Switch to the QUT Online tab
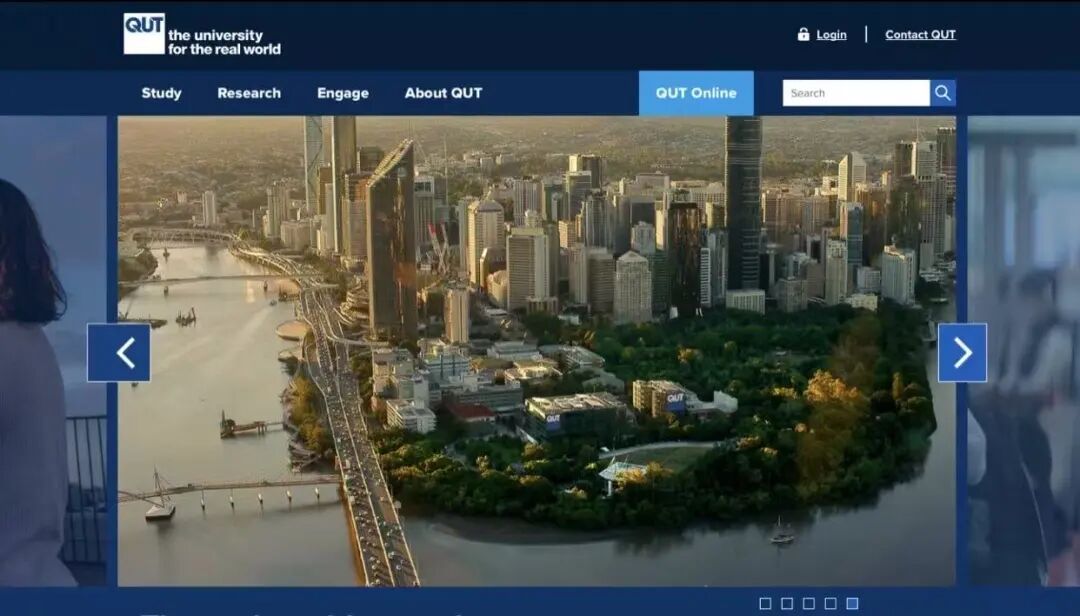The height and width of the screenshot is (616, 1080). tap(696, 93)
